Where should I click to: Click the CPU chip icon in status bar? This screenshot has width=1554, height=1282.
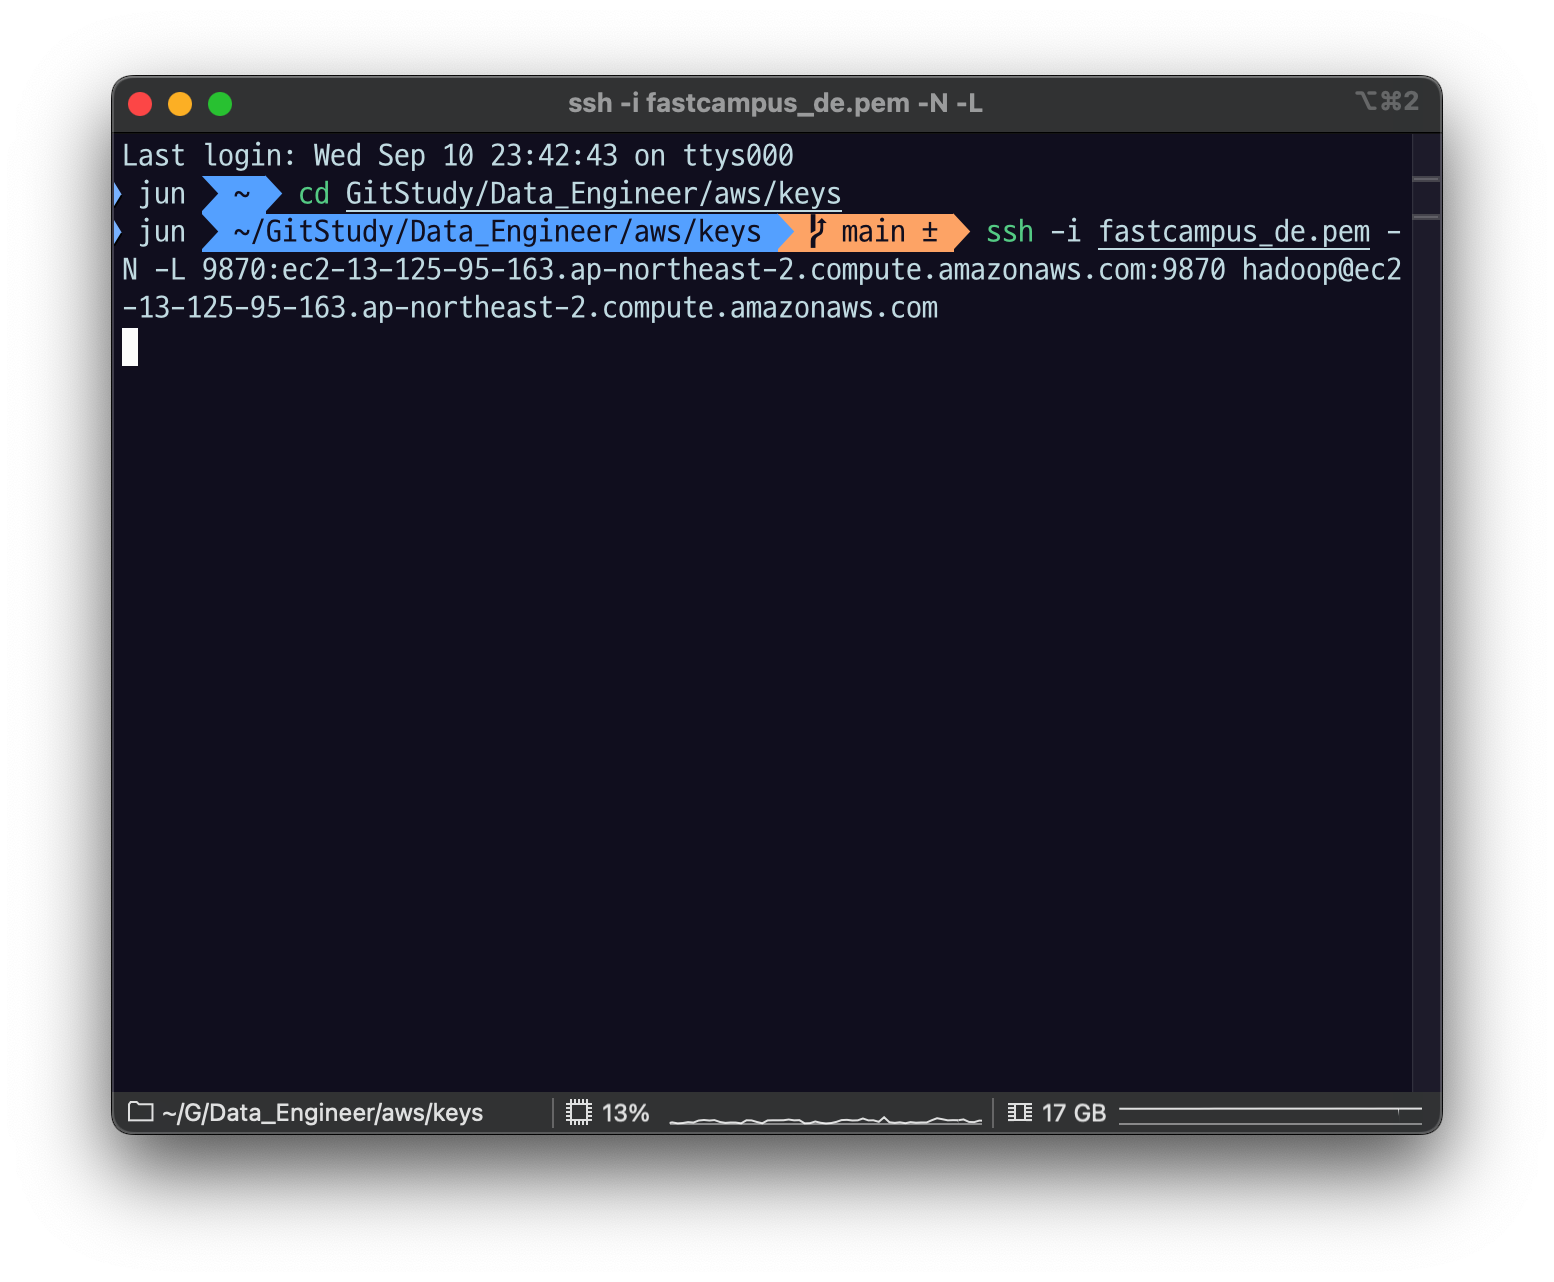[579, 1112]
